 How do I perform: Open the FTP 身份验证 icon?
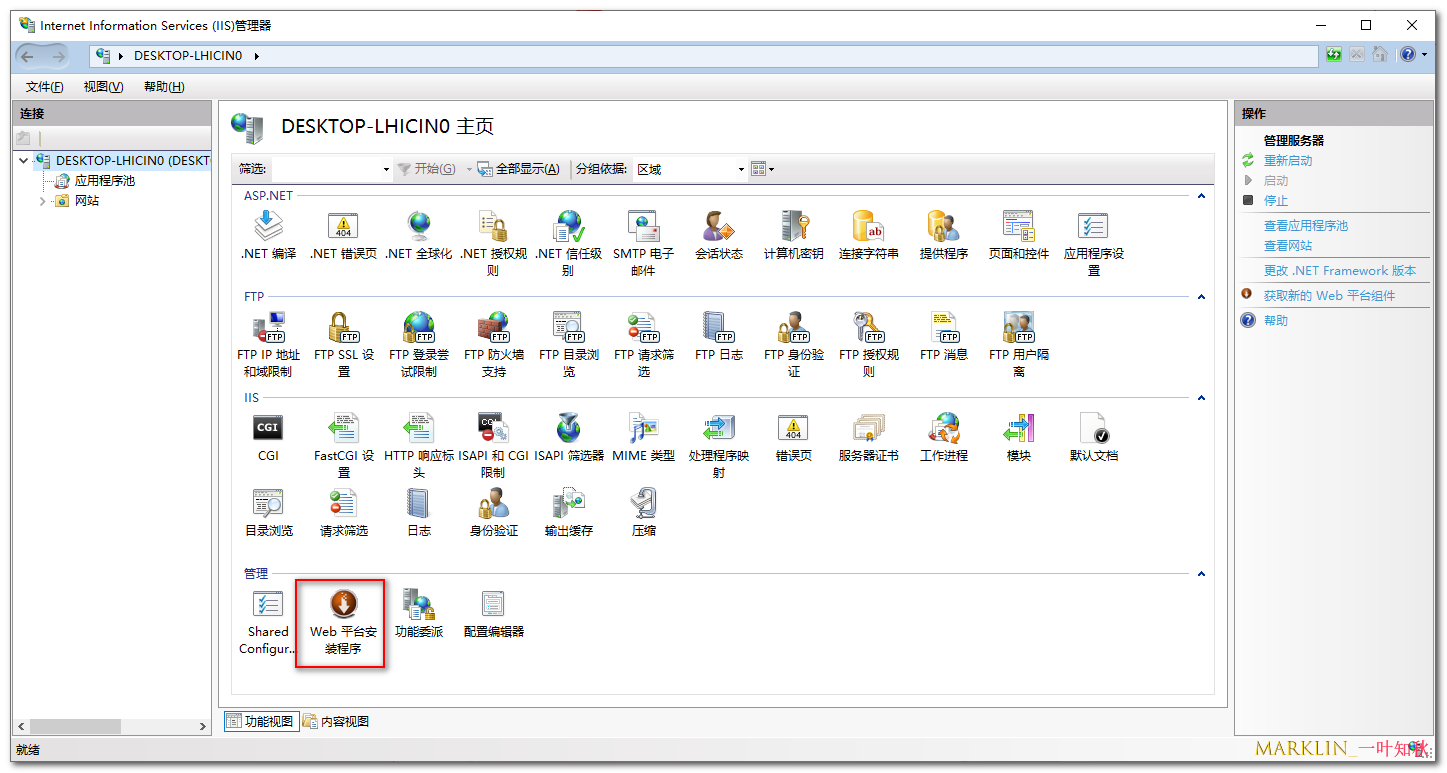[x=794, y=327]
